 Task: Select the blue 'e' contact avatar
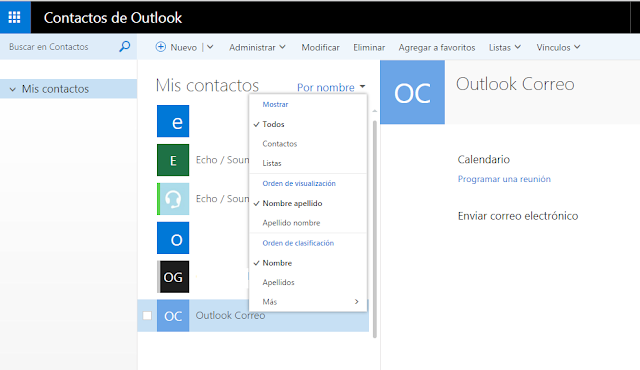173,121
